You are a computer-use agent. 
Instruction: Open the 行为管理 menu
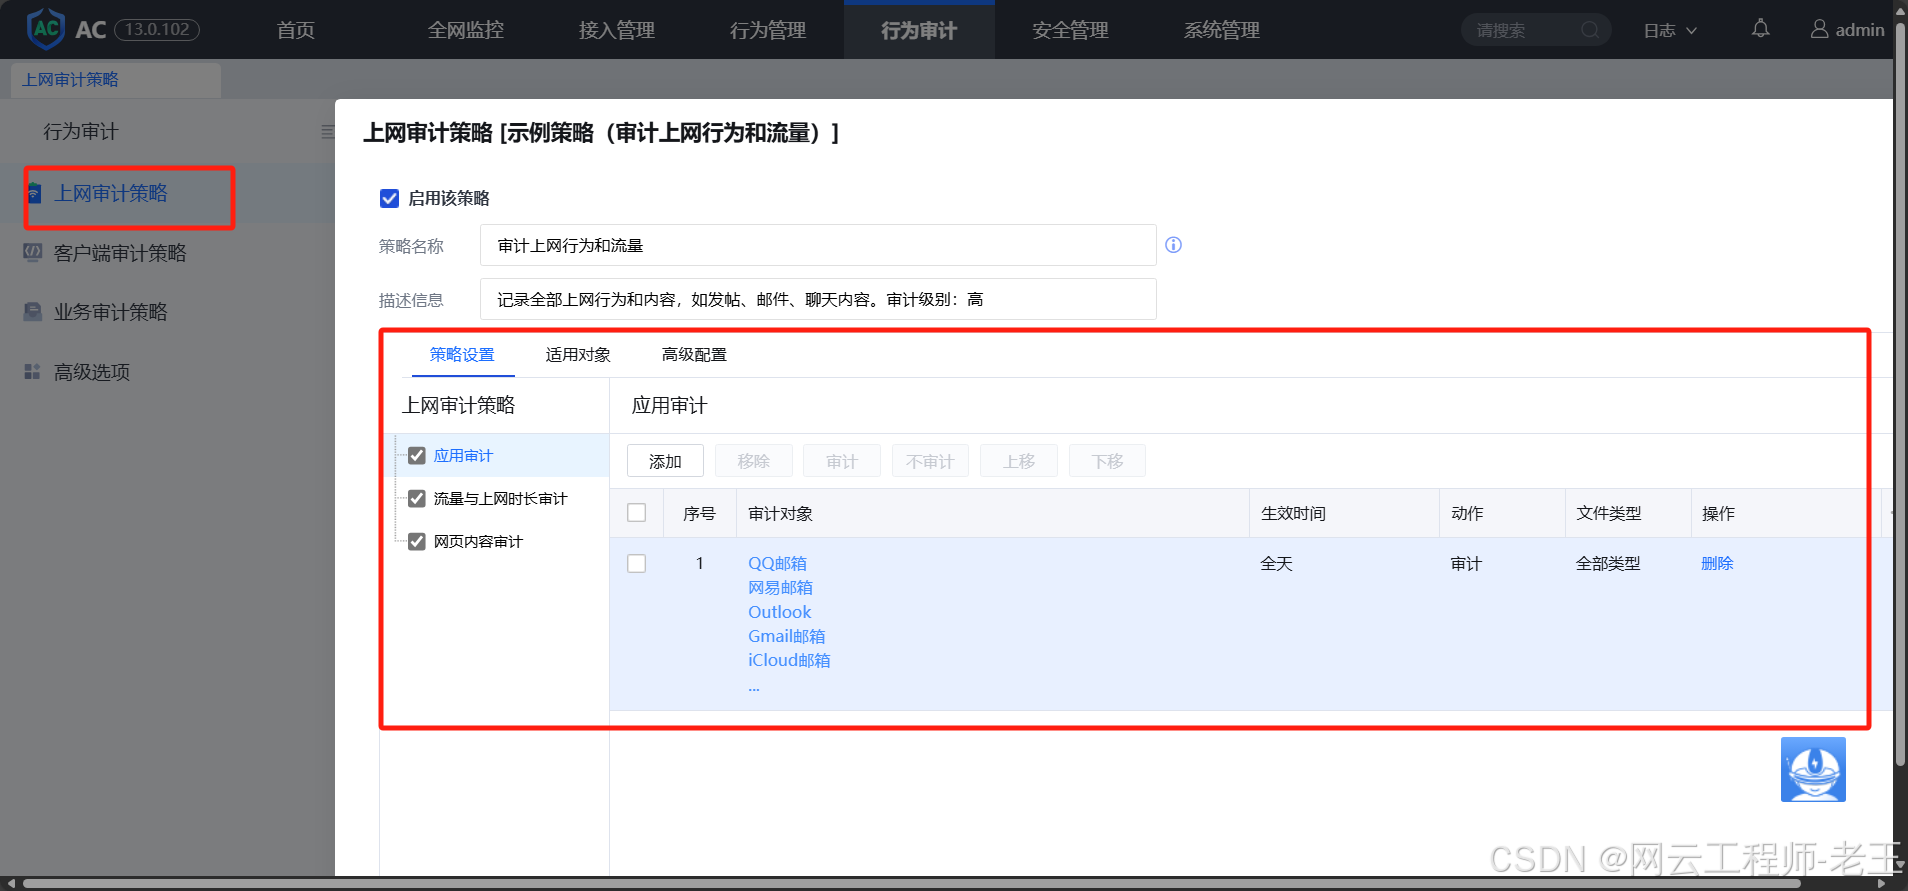[x=768, y=30]
